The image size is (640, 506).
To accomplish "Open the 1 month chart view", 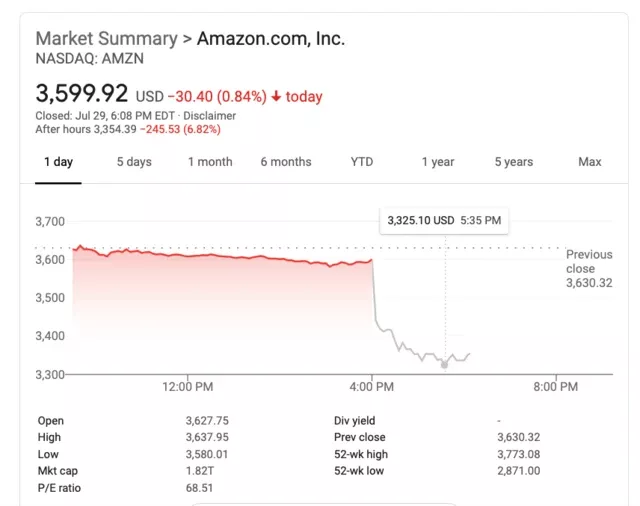I will pyautogui.click(x=210, y=162).
